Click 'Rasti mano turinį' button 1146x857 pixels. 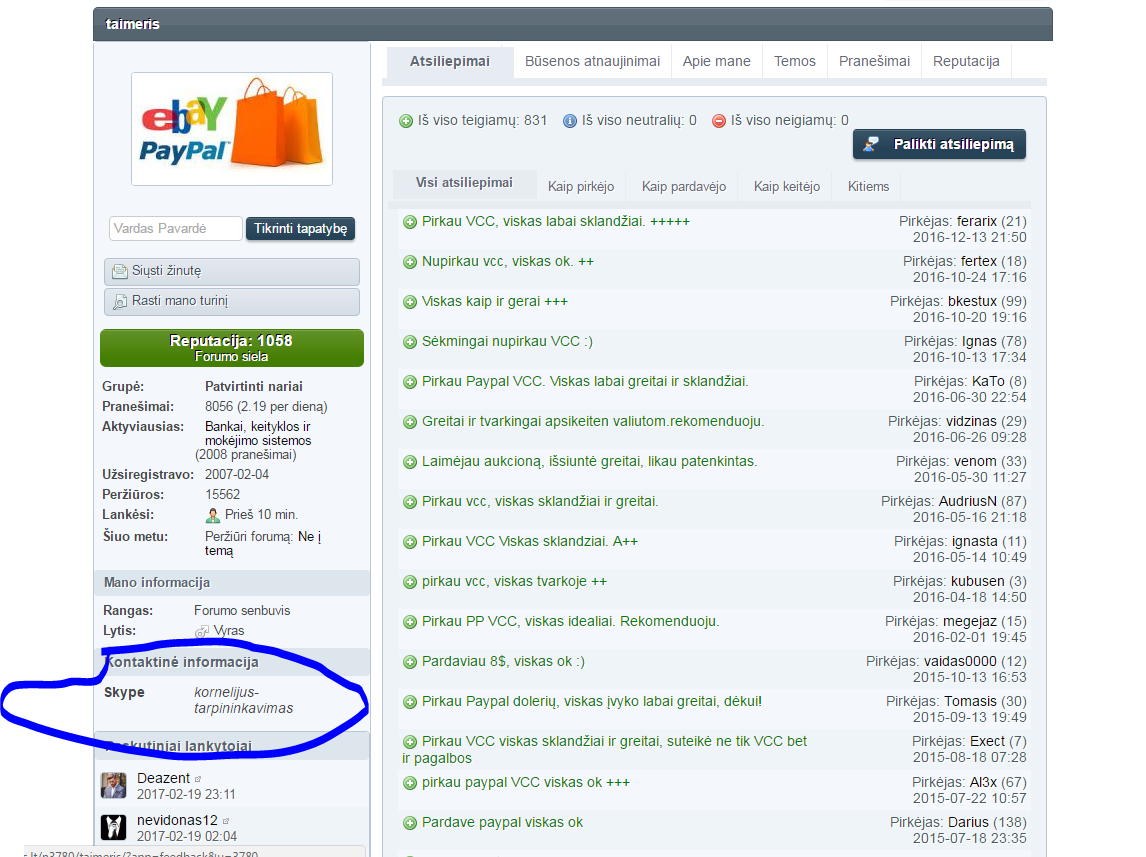click(x=232, y=301)
